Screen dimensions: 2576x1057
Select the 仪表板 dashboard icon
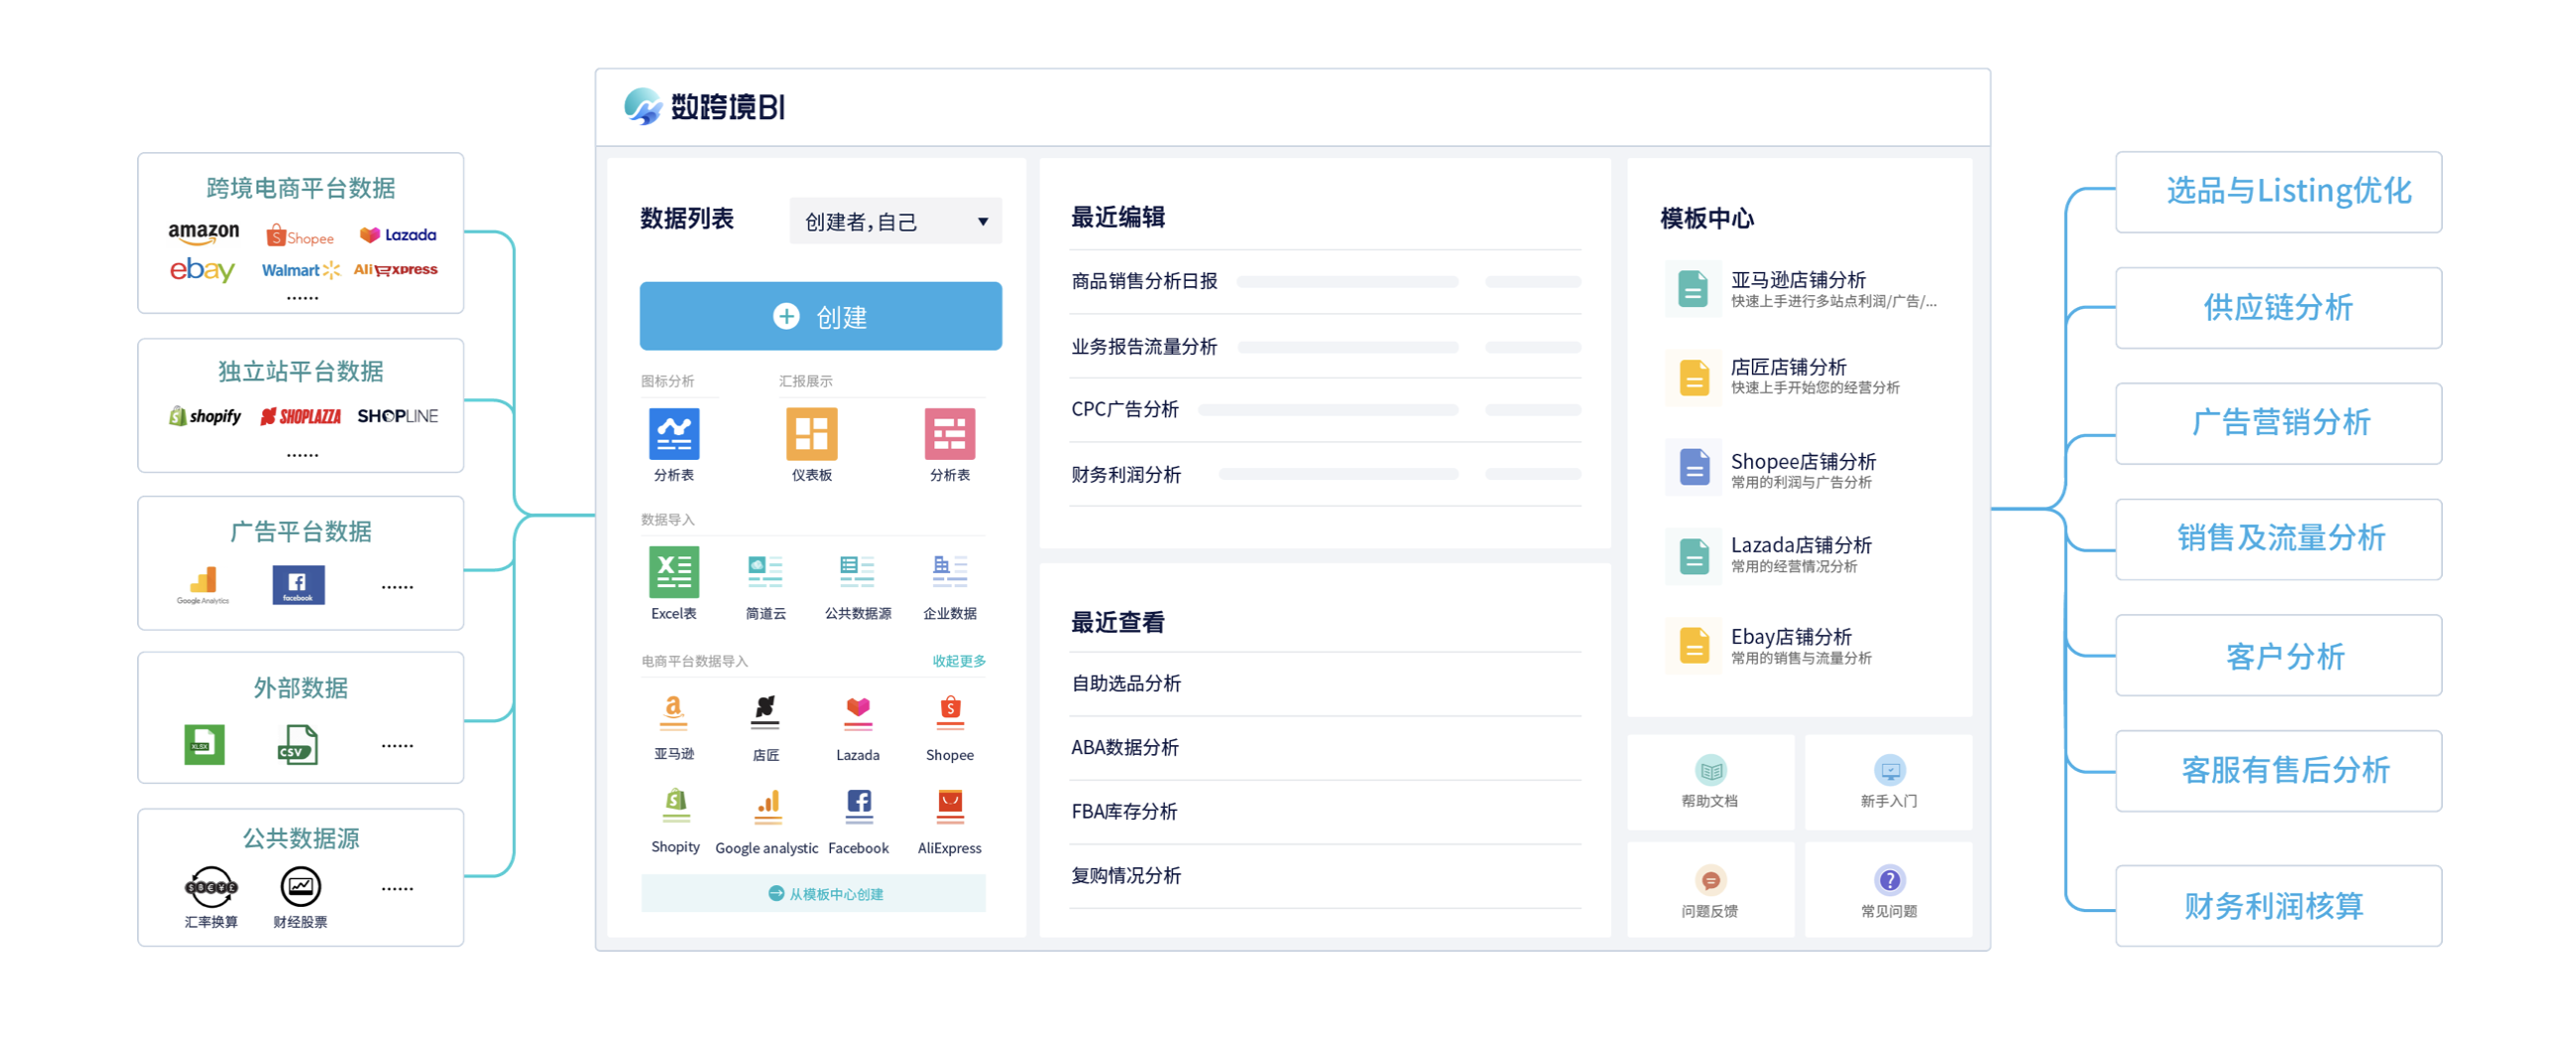pyautogui.click(x=811, y=434)
